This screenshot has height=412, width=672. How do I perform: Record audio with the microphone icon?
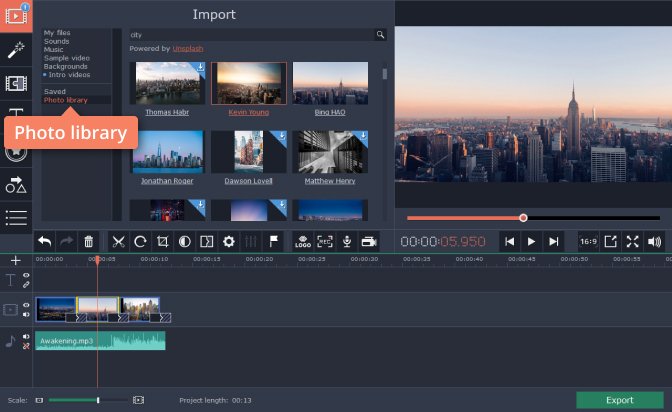[347, 242]
